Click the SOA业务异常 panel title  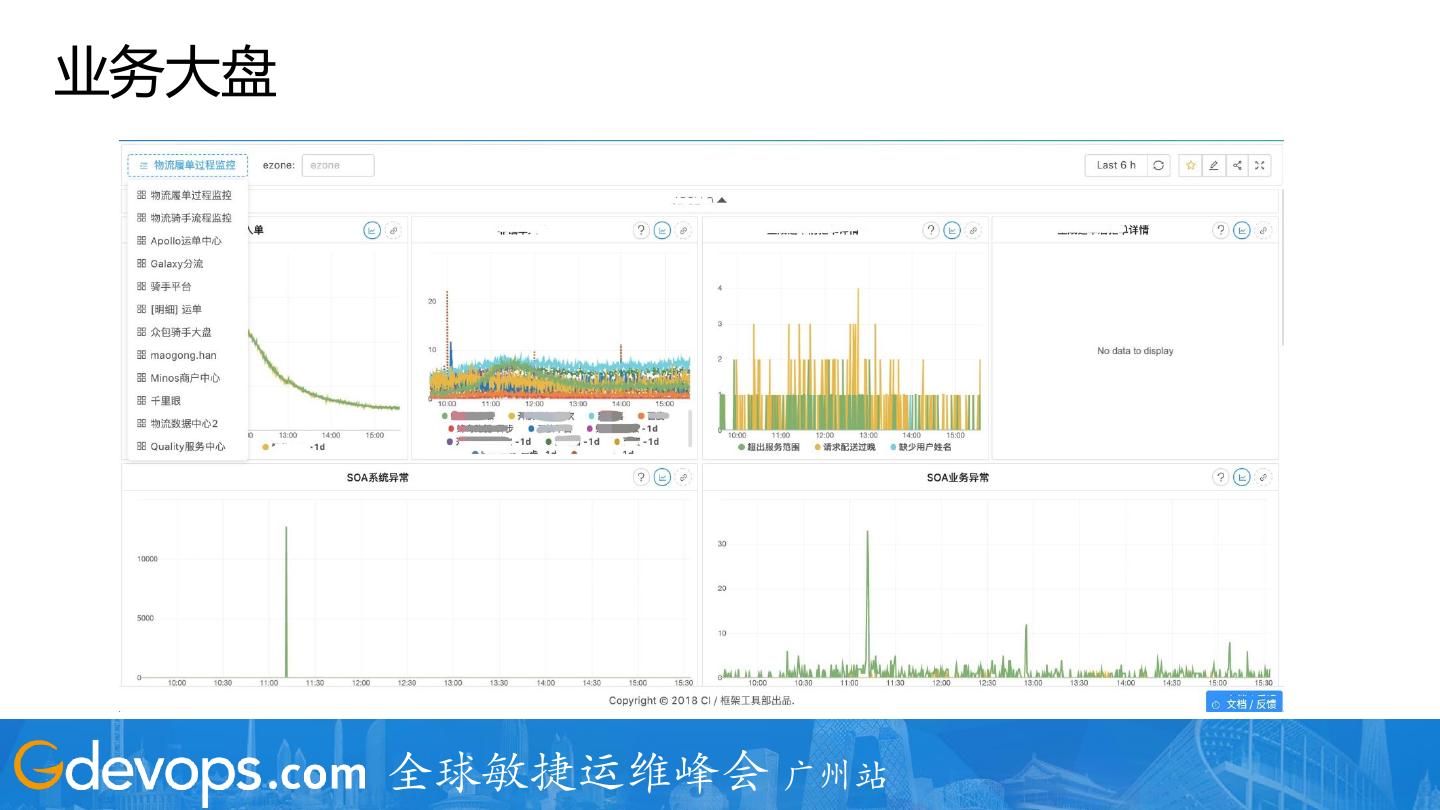pyautogui.click(x=958, y=478)
